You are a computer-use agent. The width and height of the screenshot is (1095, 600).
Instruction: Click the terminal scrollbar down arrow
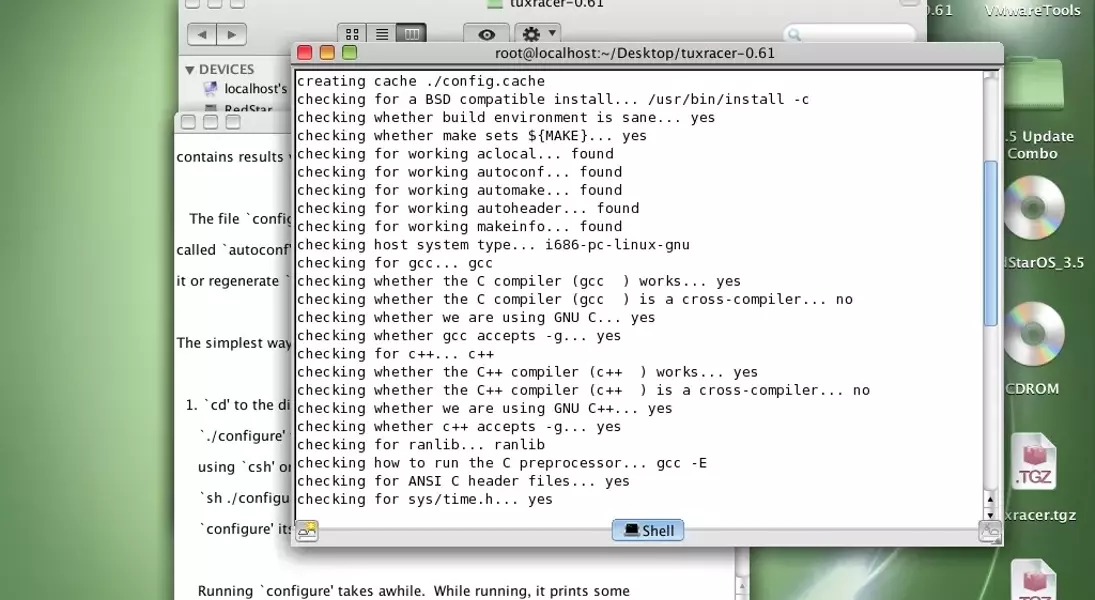coord(990,514)
